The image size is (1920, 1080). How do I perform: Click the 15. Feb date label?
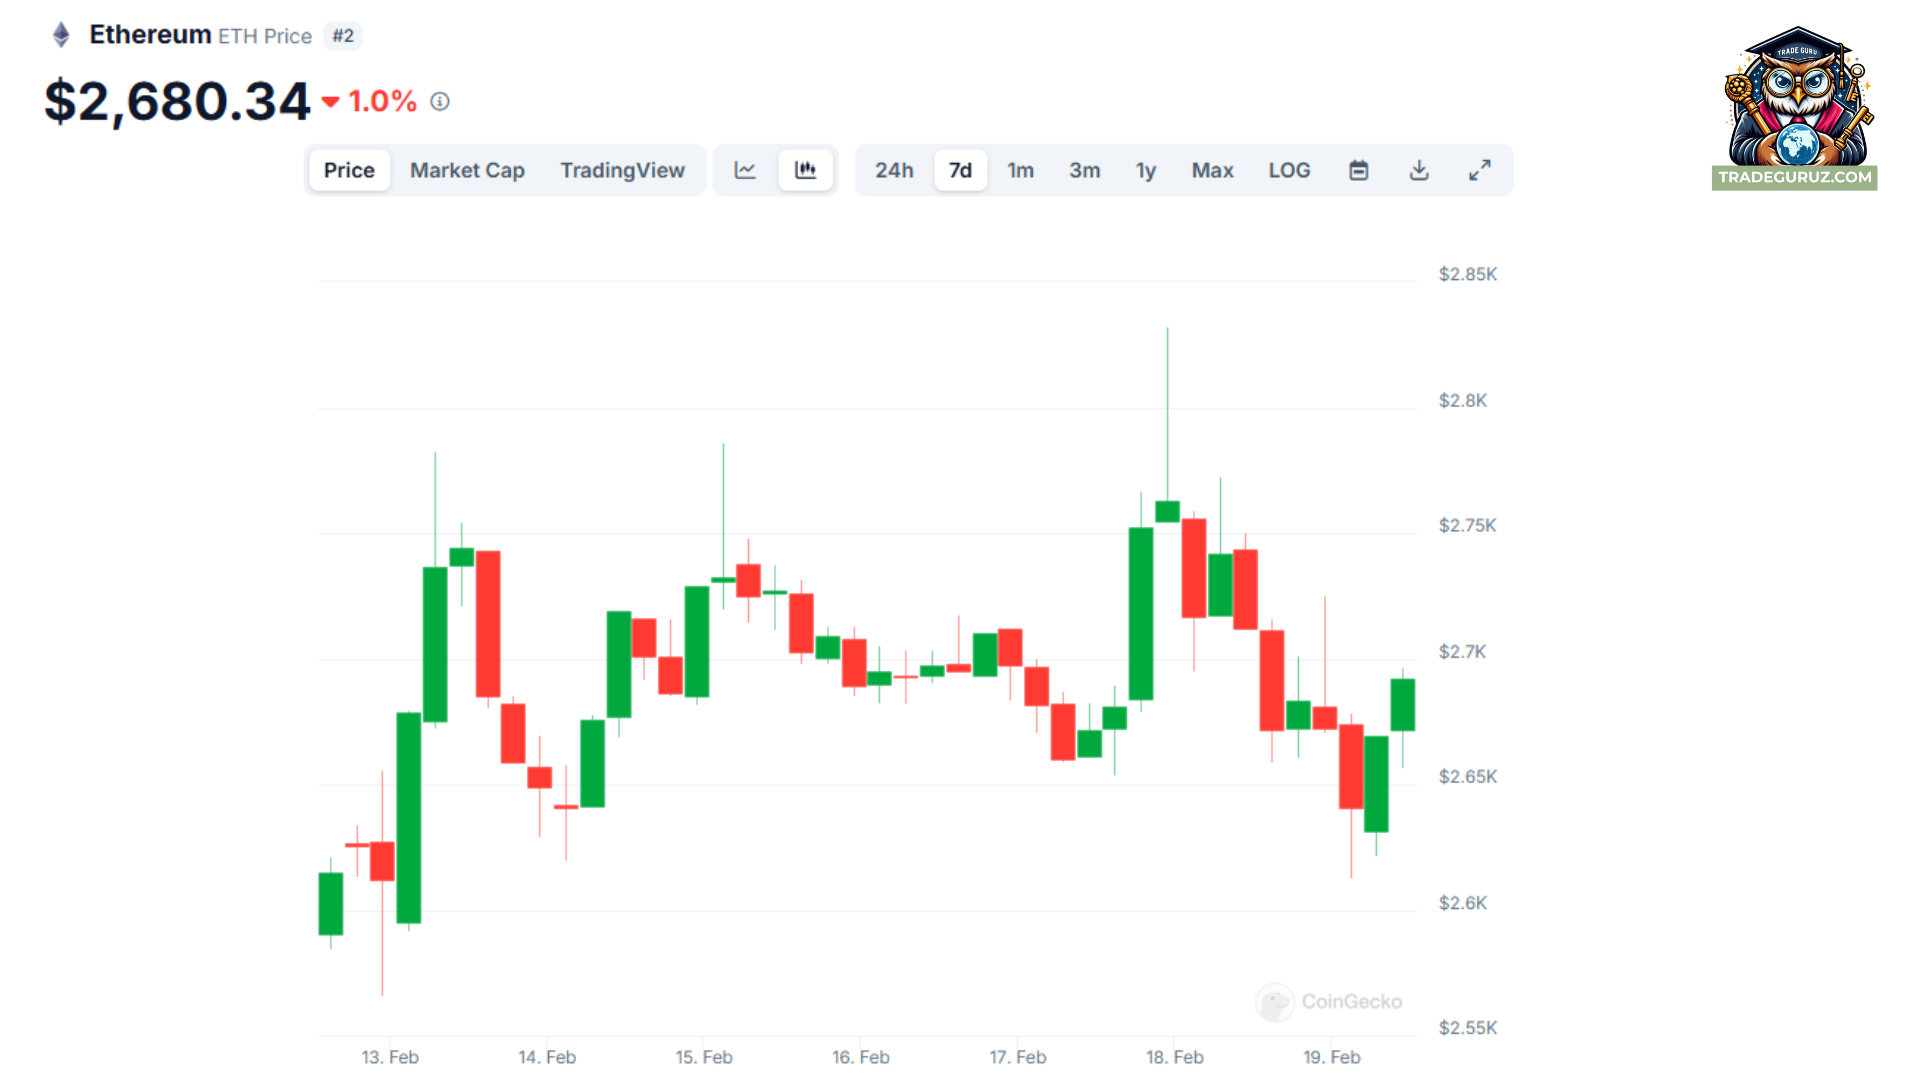coord(704,1057)
